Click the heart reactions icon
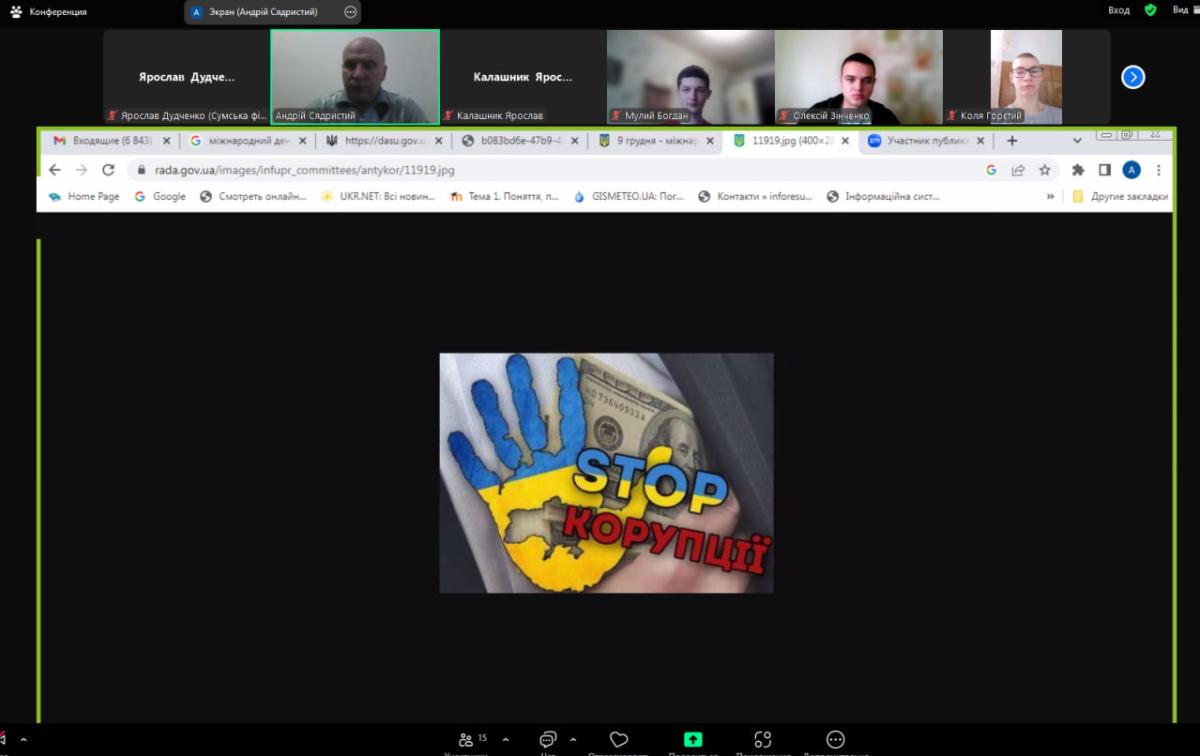1200x756 pixels. pos(619,740)
